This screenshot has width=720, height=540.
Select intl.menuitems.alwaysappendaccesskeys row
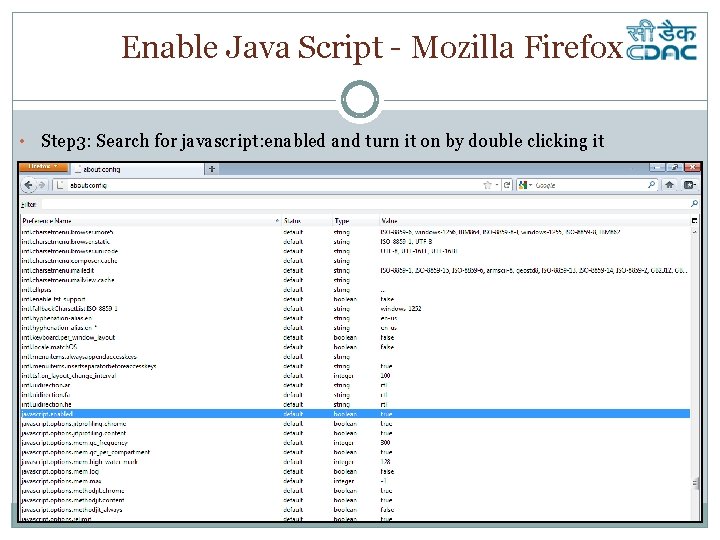coord(355,357)
